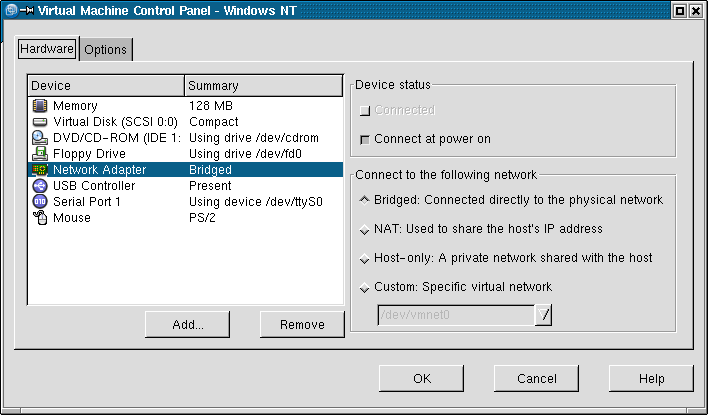Click the Compact summary value

click(x=214, y=122)
